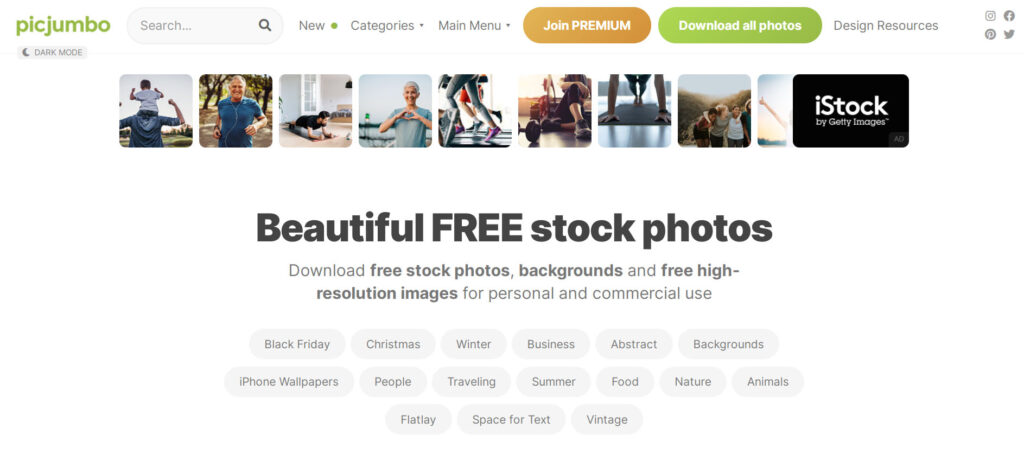Viewport: 1024px width, 467px height.
Task: Open the heart hands woman thumbnail
Action: tap(395, 110)
